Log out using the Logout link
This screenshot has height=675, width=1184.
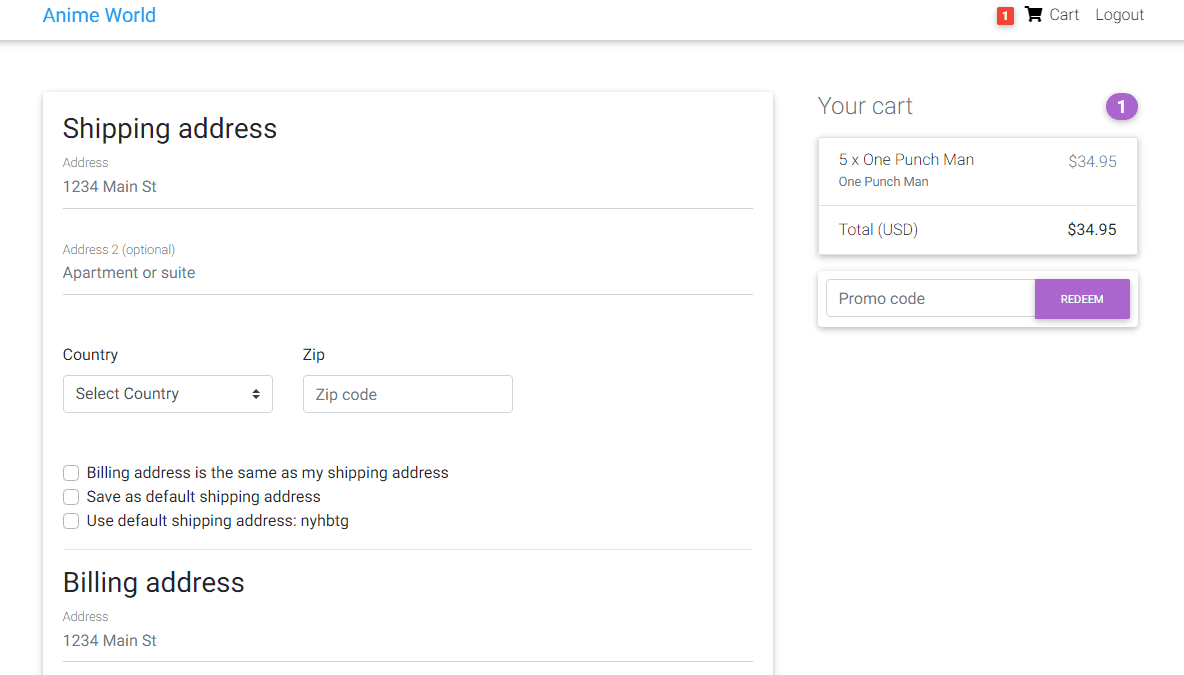pos(1119,15)
